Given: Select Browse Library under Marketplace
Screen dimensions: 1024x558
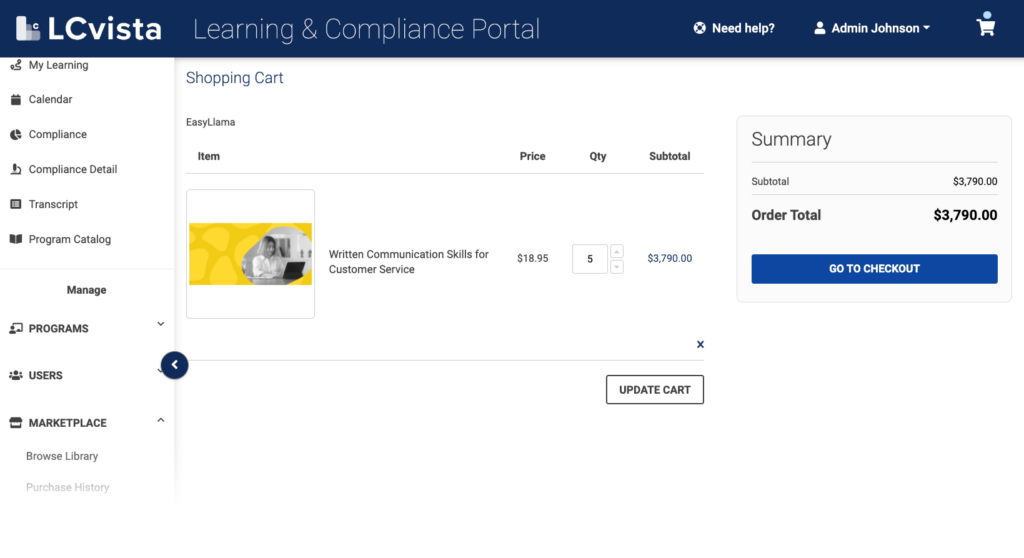Looking at the screenshot, I should 62,456.
